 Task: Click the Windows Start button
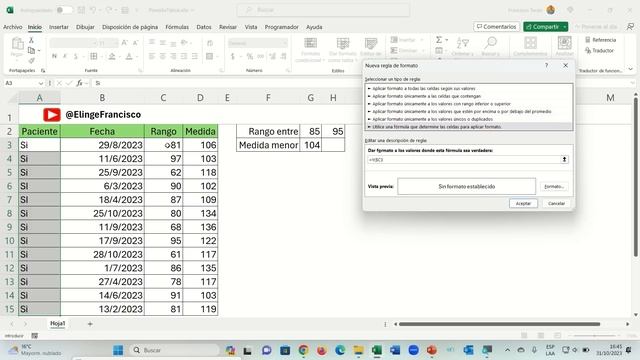tap(118, 350)
